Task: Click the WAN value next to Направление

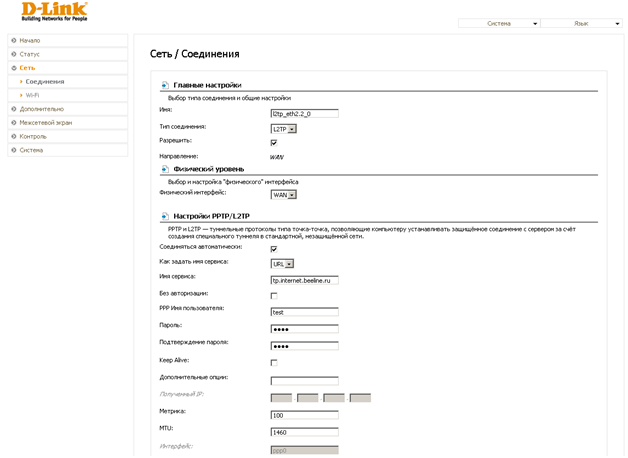Action: 277,157
